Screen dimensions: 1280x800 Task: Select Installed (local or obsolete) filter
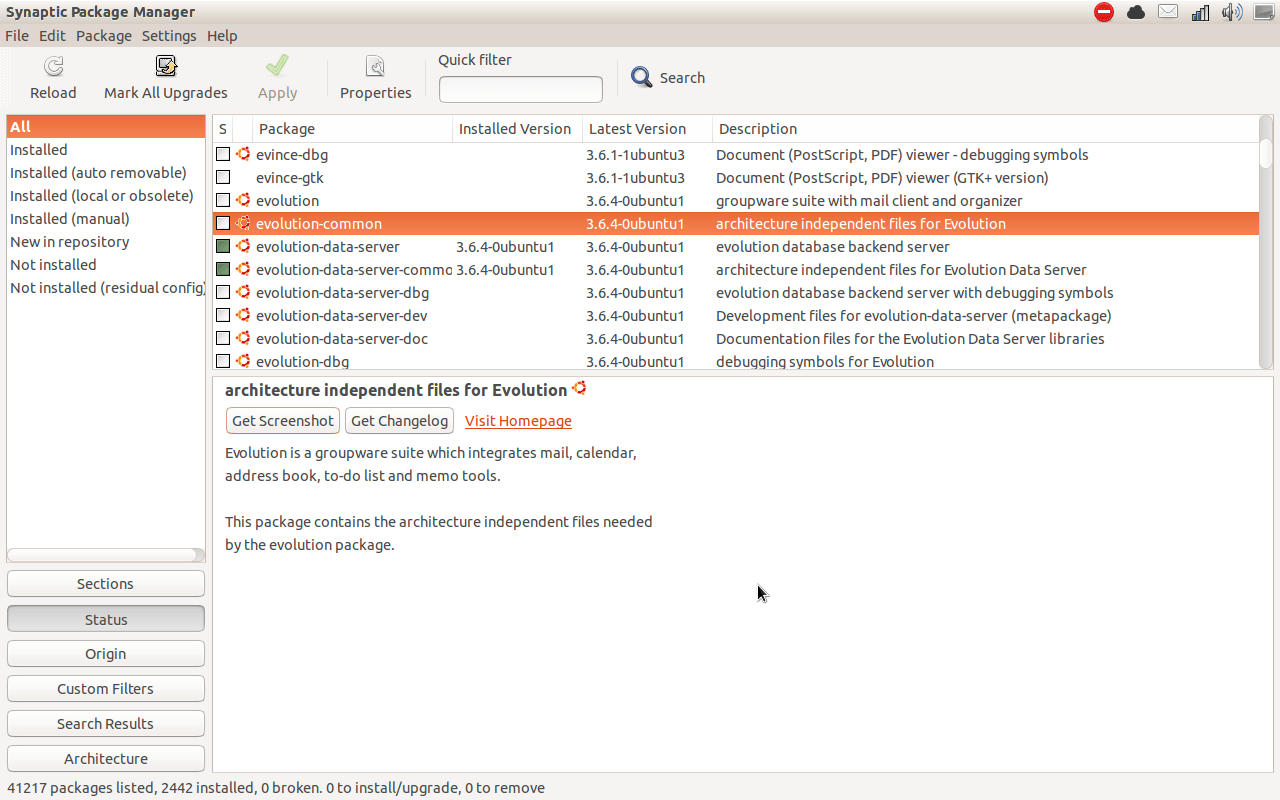tap(106, 195)
